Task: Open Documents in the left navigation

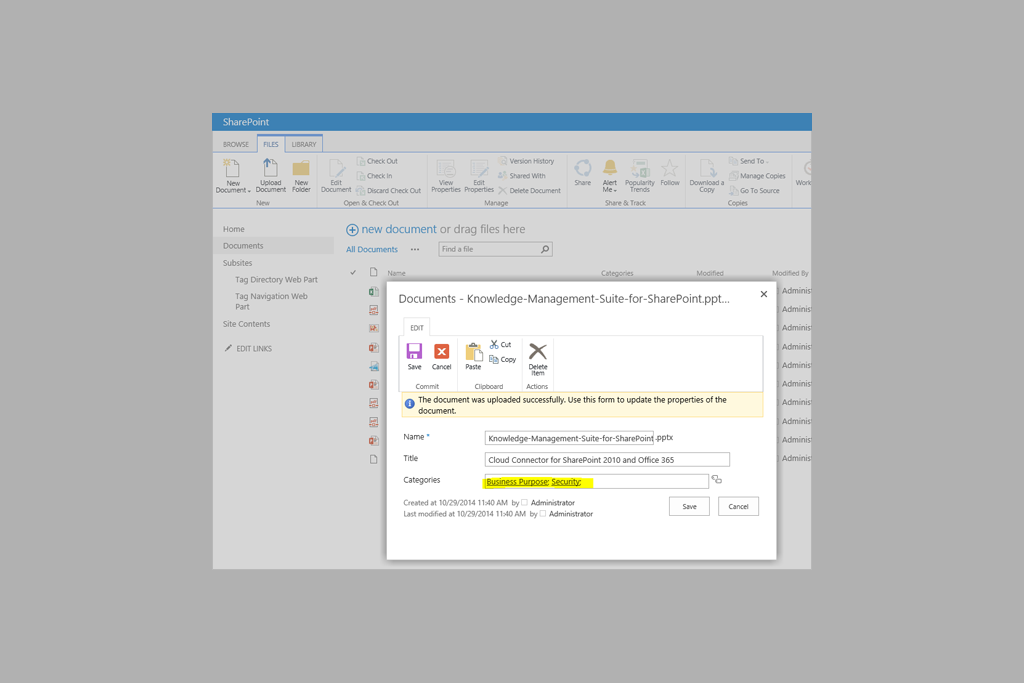Action: click(x=243, y=246)
